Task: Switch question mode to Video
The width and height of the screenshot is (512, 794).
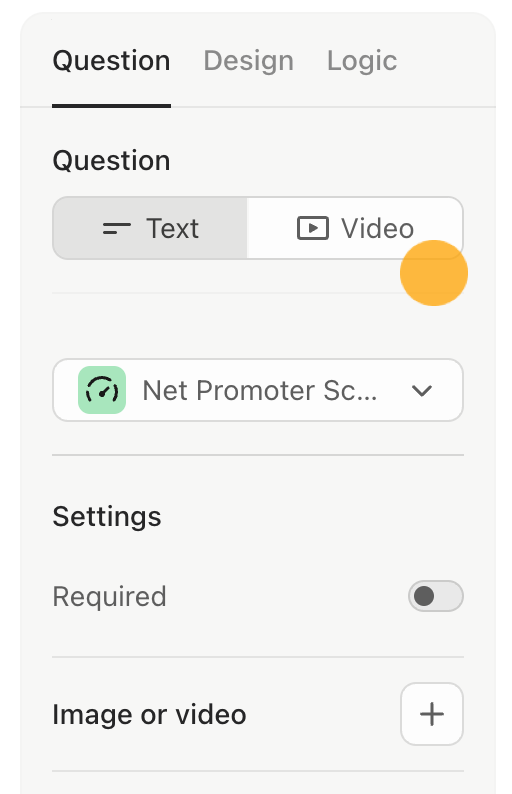Action: tap(355, 228)
